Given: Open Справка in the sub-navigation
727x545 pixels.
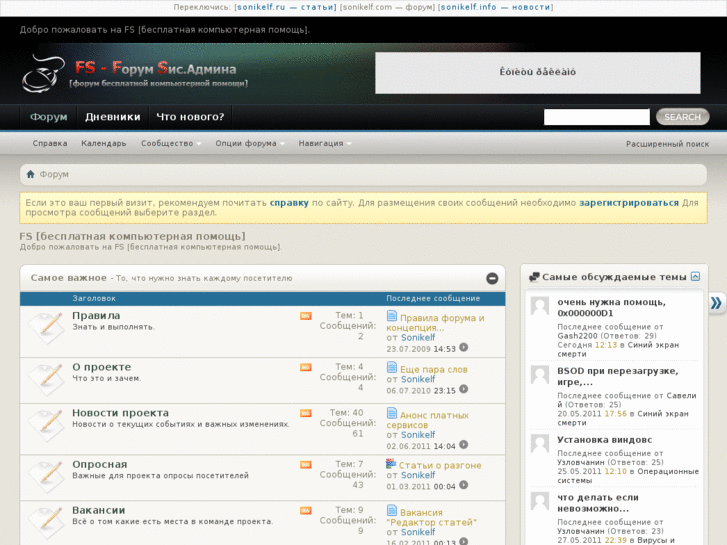Looking at the screenshot, I should [x=50, y=144].
